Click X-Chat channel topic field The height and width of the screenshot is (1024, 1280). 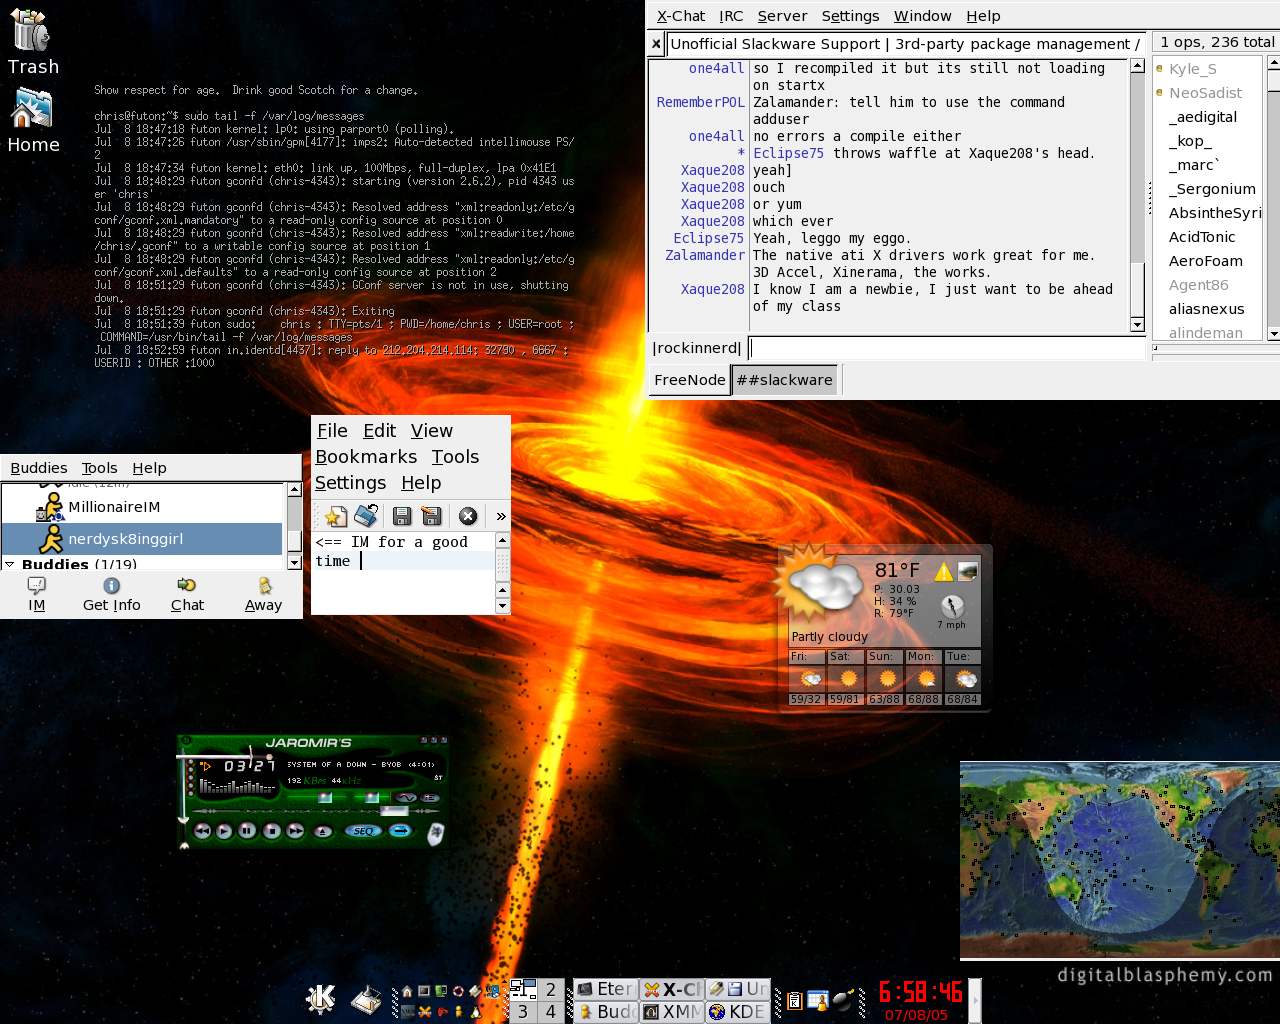906,44
